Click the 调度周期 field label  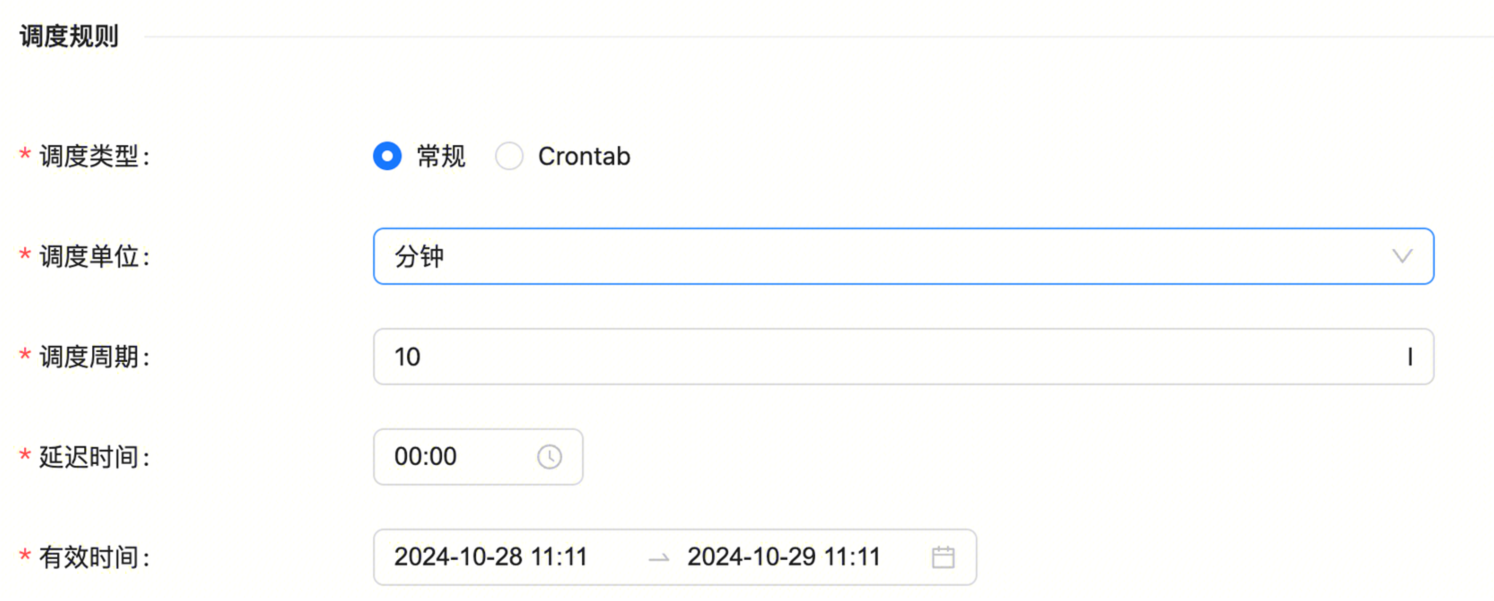(x=92, y=357)
